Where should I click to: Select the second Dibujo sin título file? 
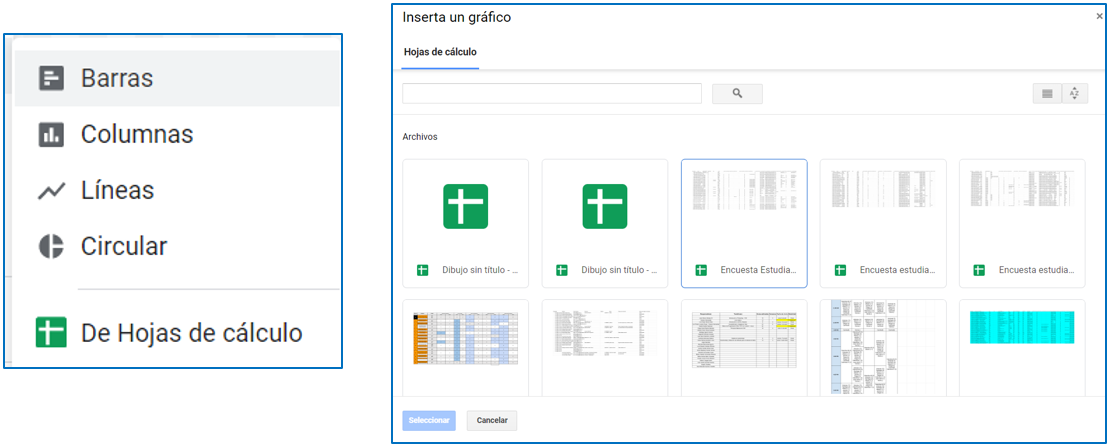click(x=604, y=223)
